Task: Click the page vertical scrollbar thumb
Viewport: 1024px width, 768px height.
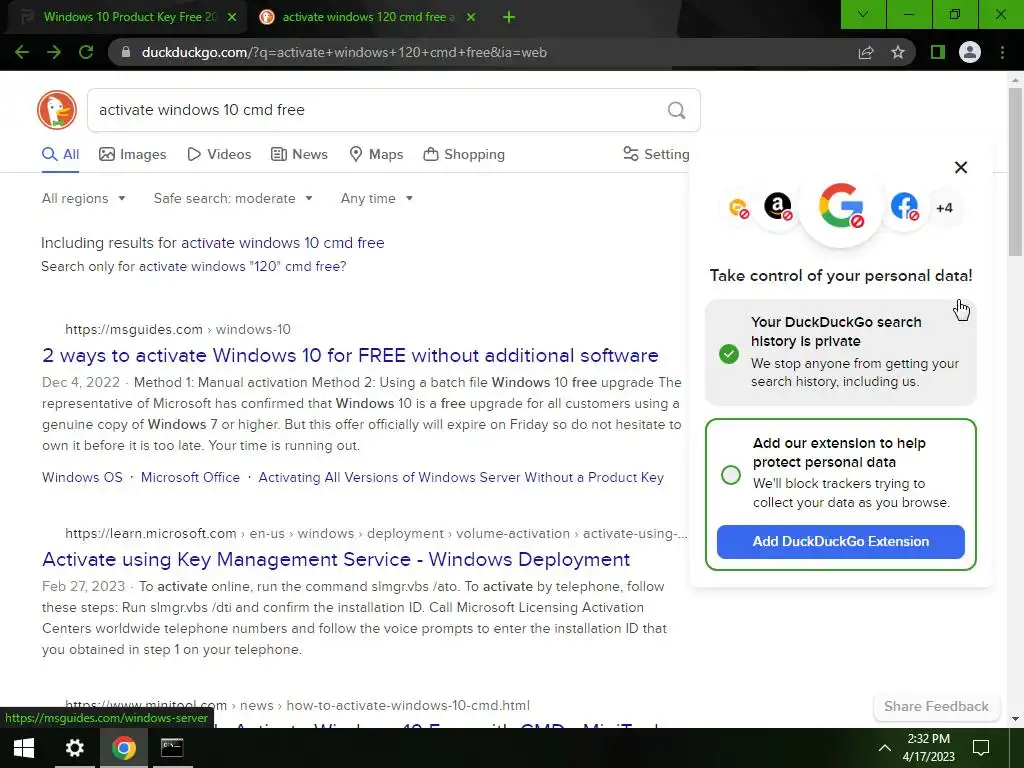Action: click(x=1015, y=172)
